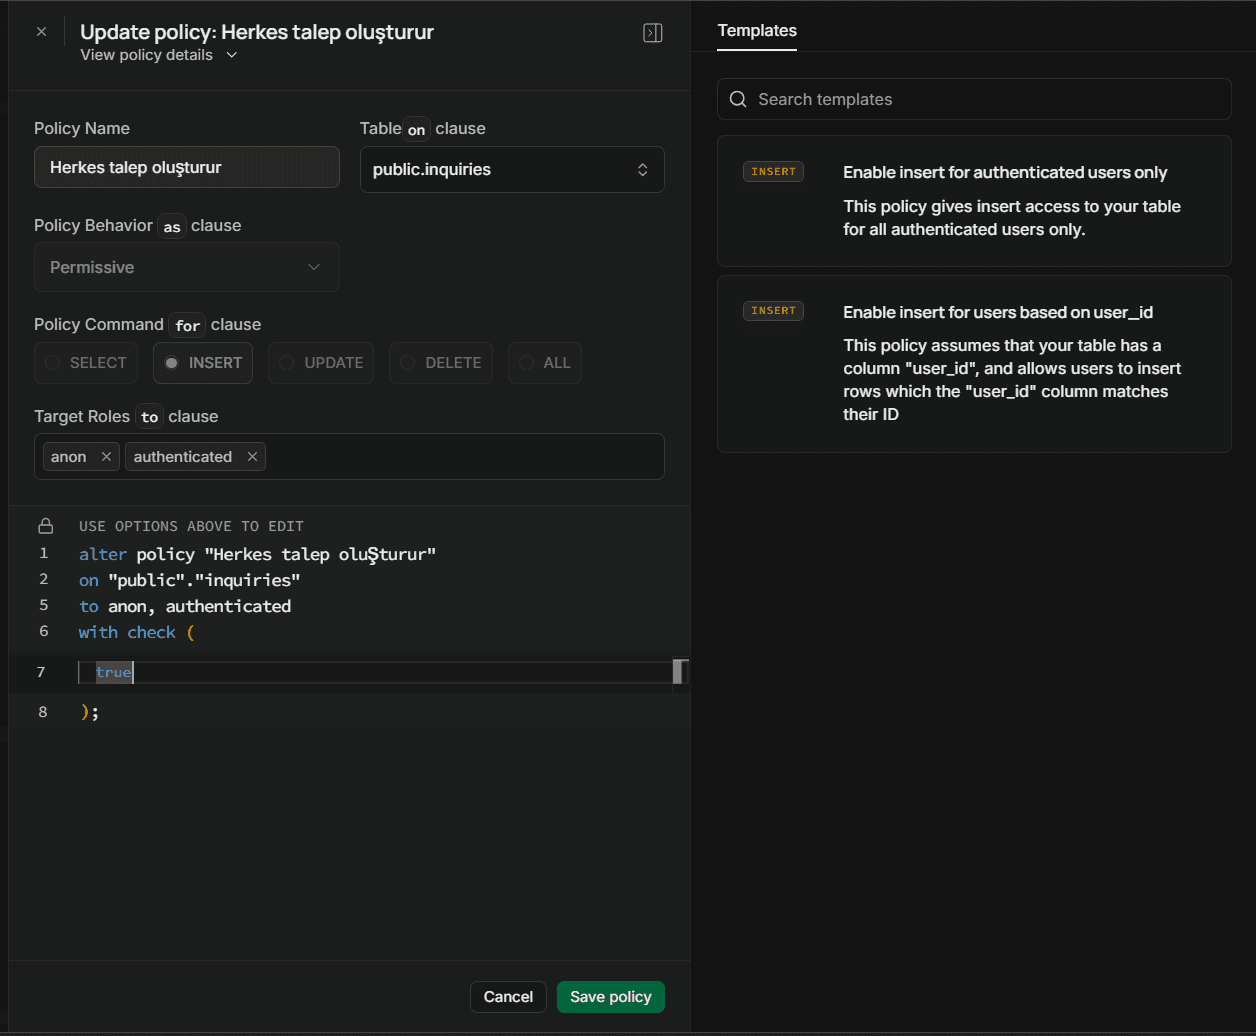1256x1036 pixels.
Task: Click the 'Policy Name' label
Action: click(x=82, y=128)
